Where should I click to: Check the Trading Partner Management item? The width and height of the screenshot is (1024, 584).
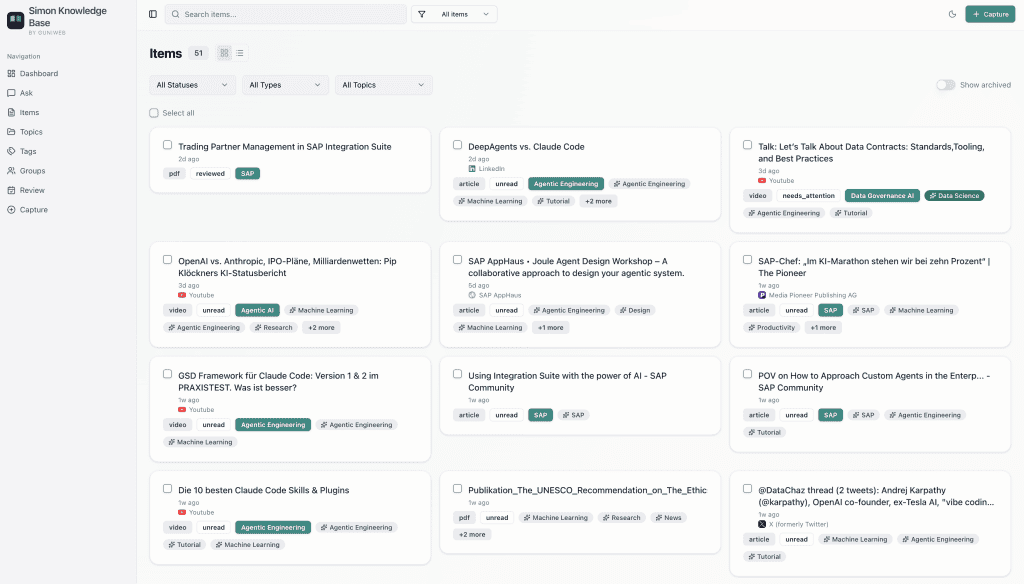pos(168,145)
